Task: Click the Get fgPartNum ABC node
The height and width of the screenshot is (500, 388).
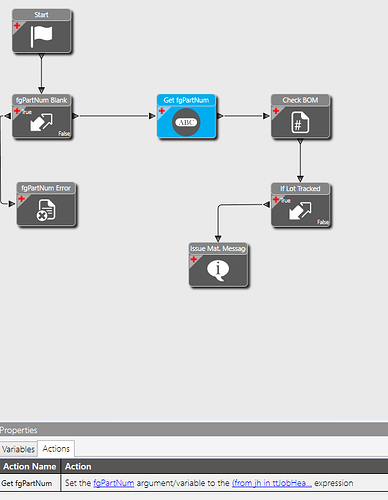Action: pos(186,116)
